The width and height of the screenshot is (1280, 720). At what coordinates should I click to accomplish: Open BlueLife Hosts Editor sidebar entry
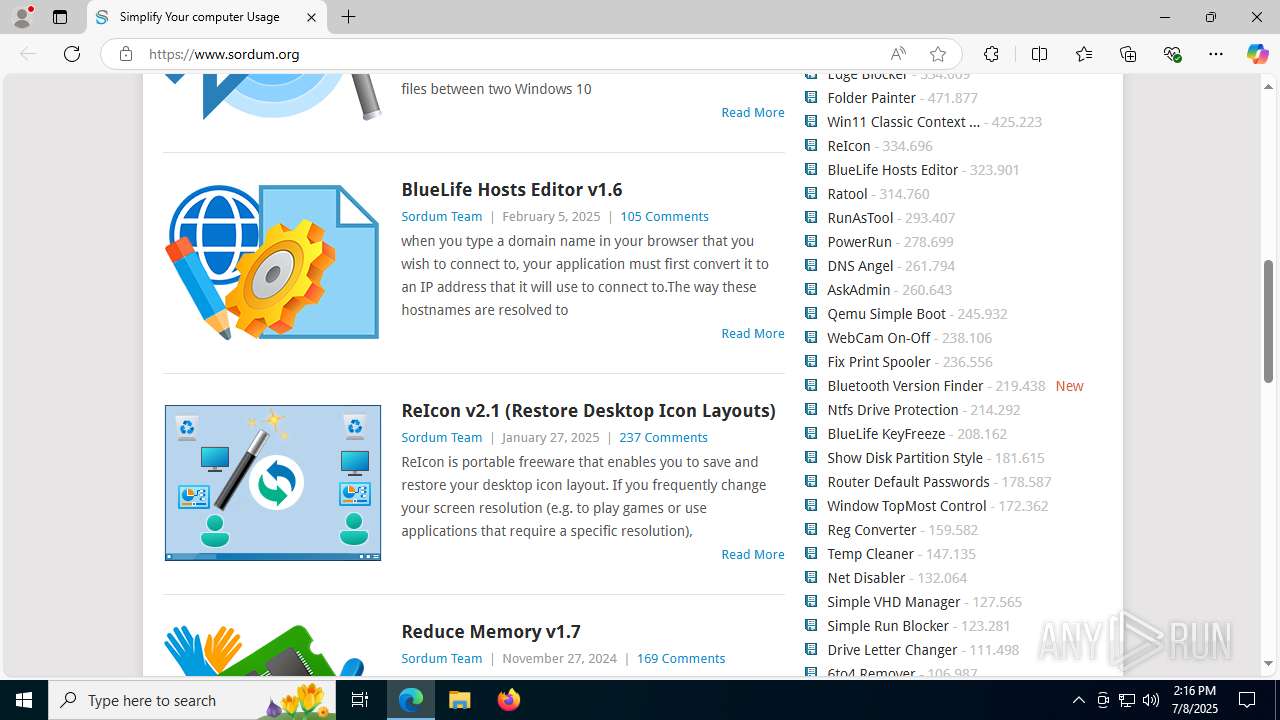(893, 169)
